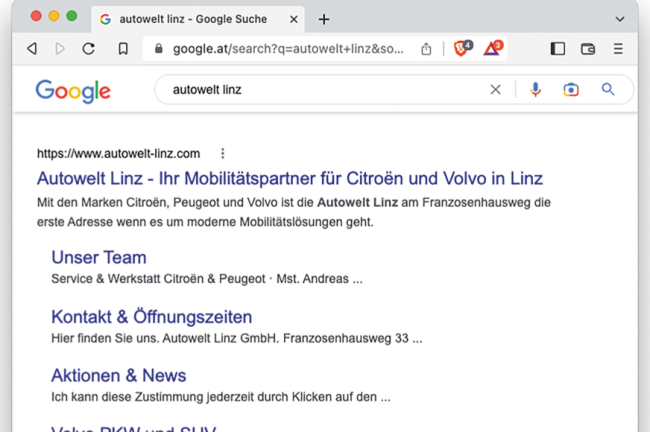
Task: Open a new browser tab
Action: coord(324,19)
